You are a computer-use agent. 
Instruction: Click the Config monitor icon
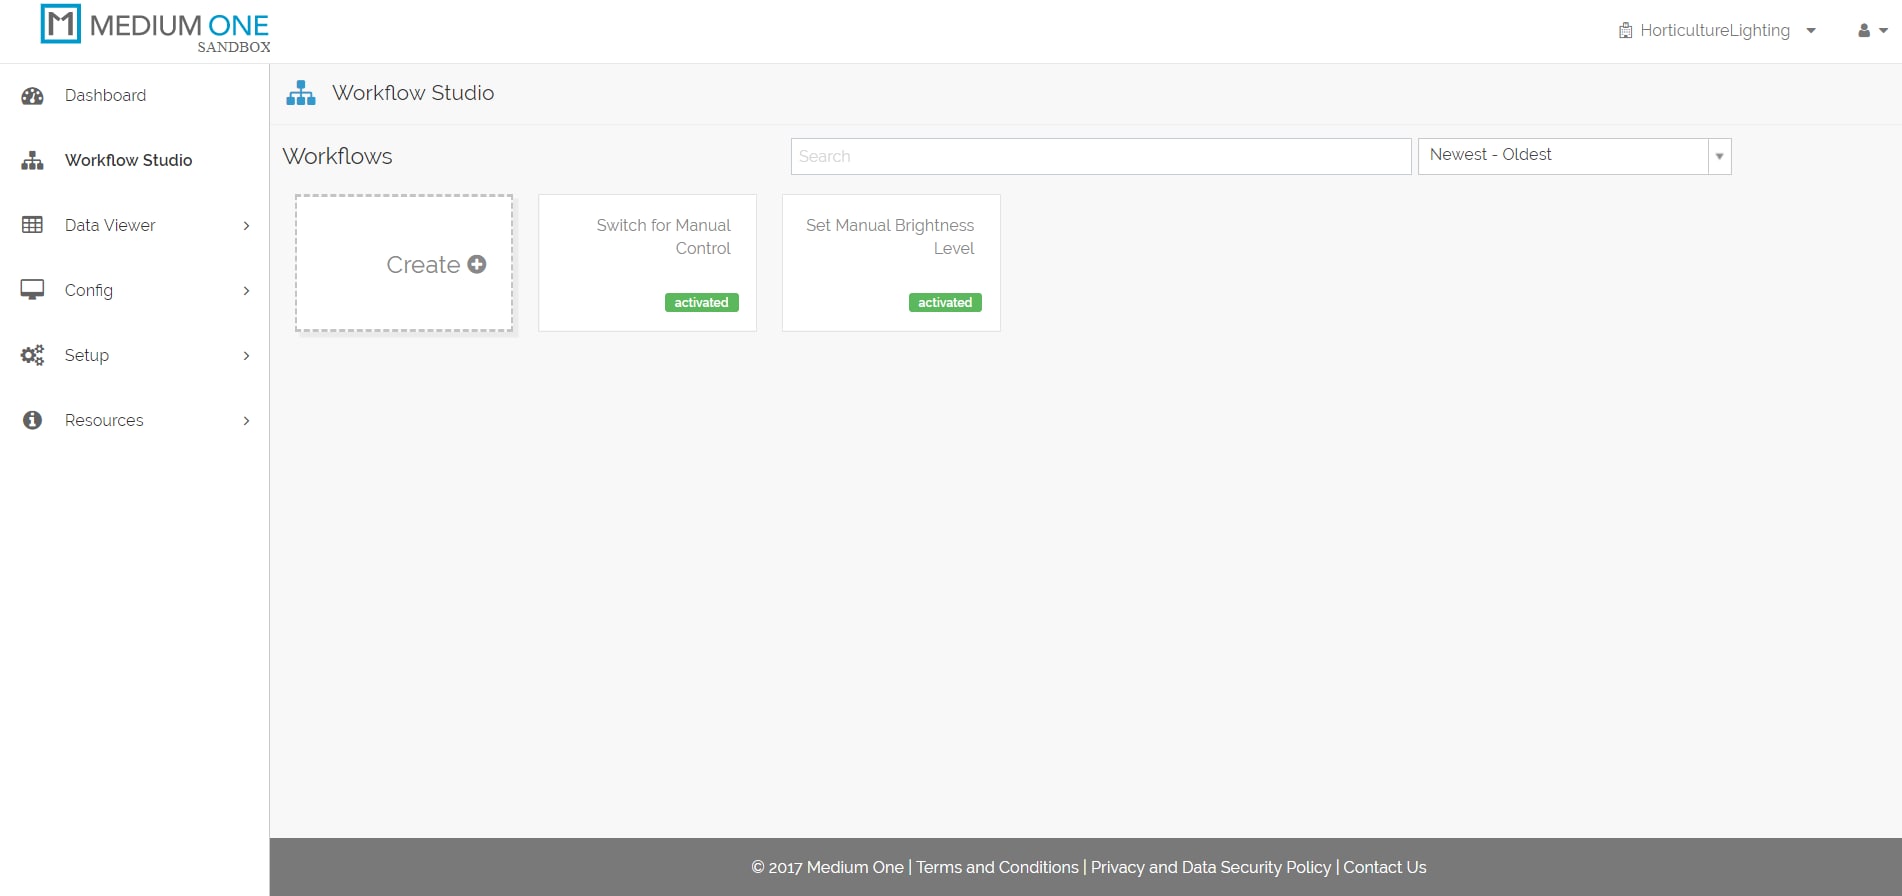33,290
